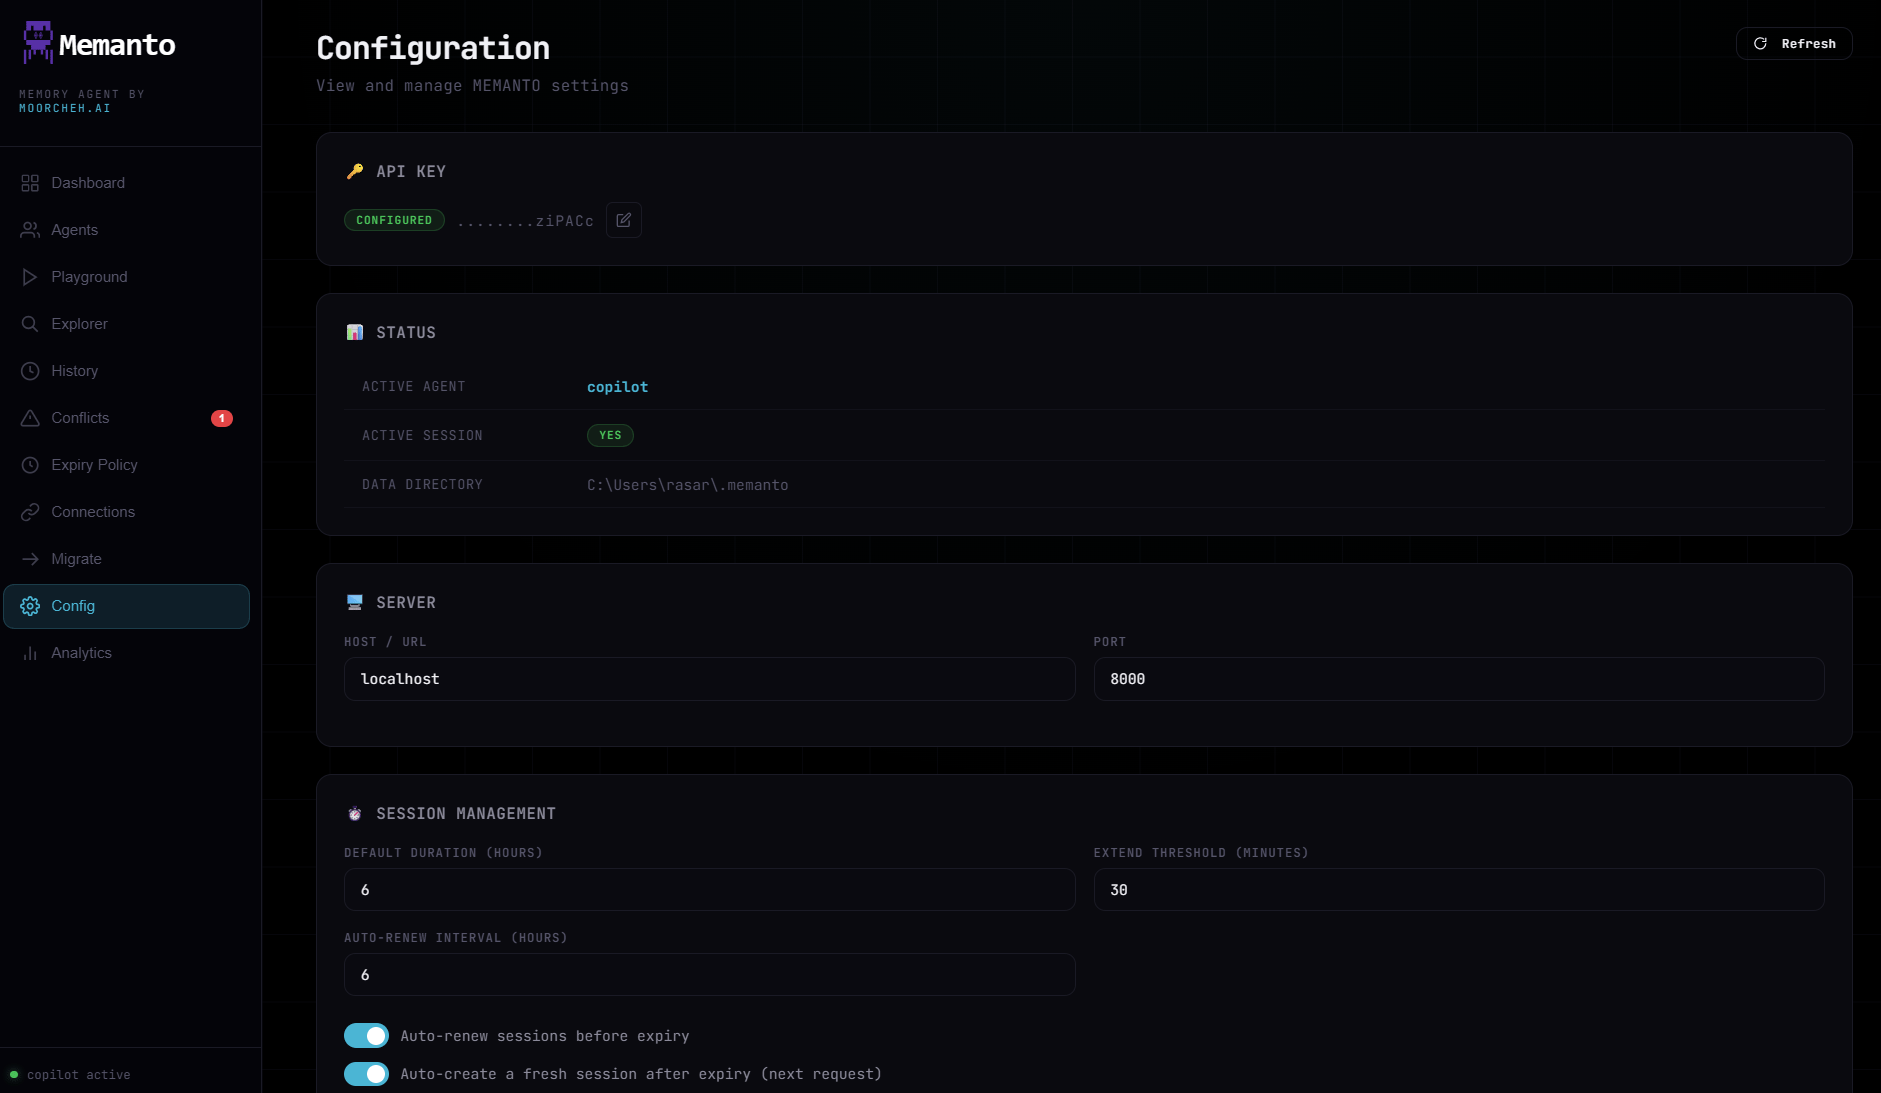The height and width of the screenshot is (1093, 1881).
Task: Click the Explorer magnifier icon
Action: tap(30, 324)
